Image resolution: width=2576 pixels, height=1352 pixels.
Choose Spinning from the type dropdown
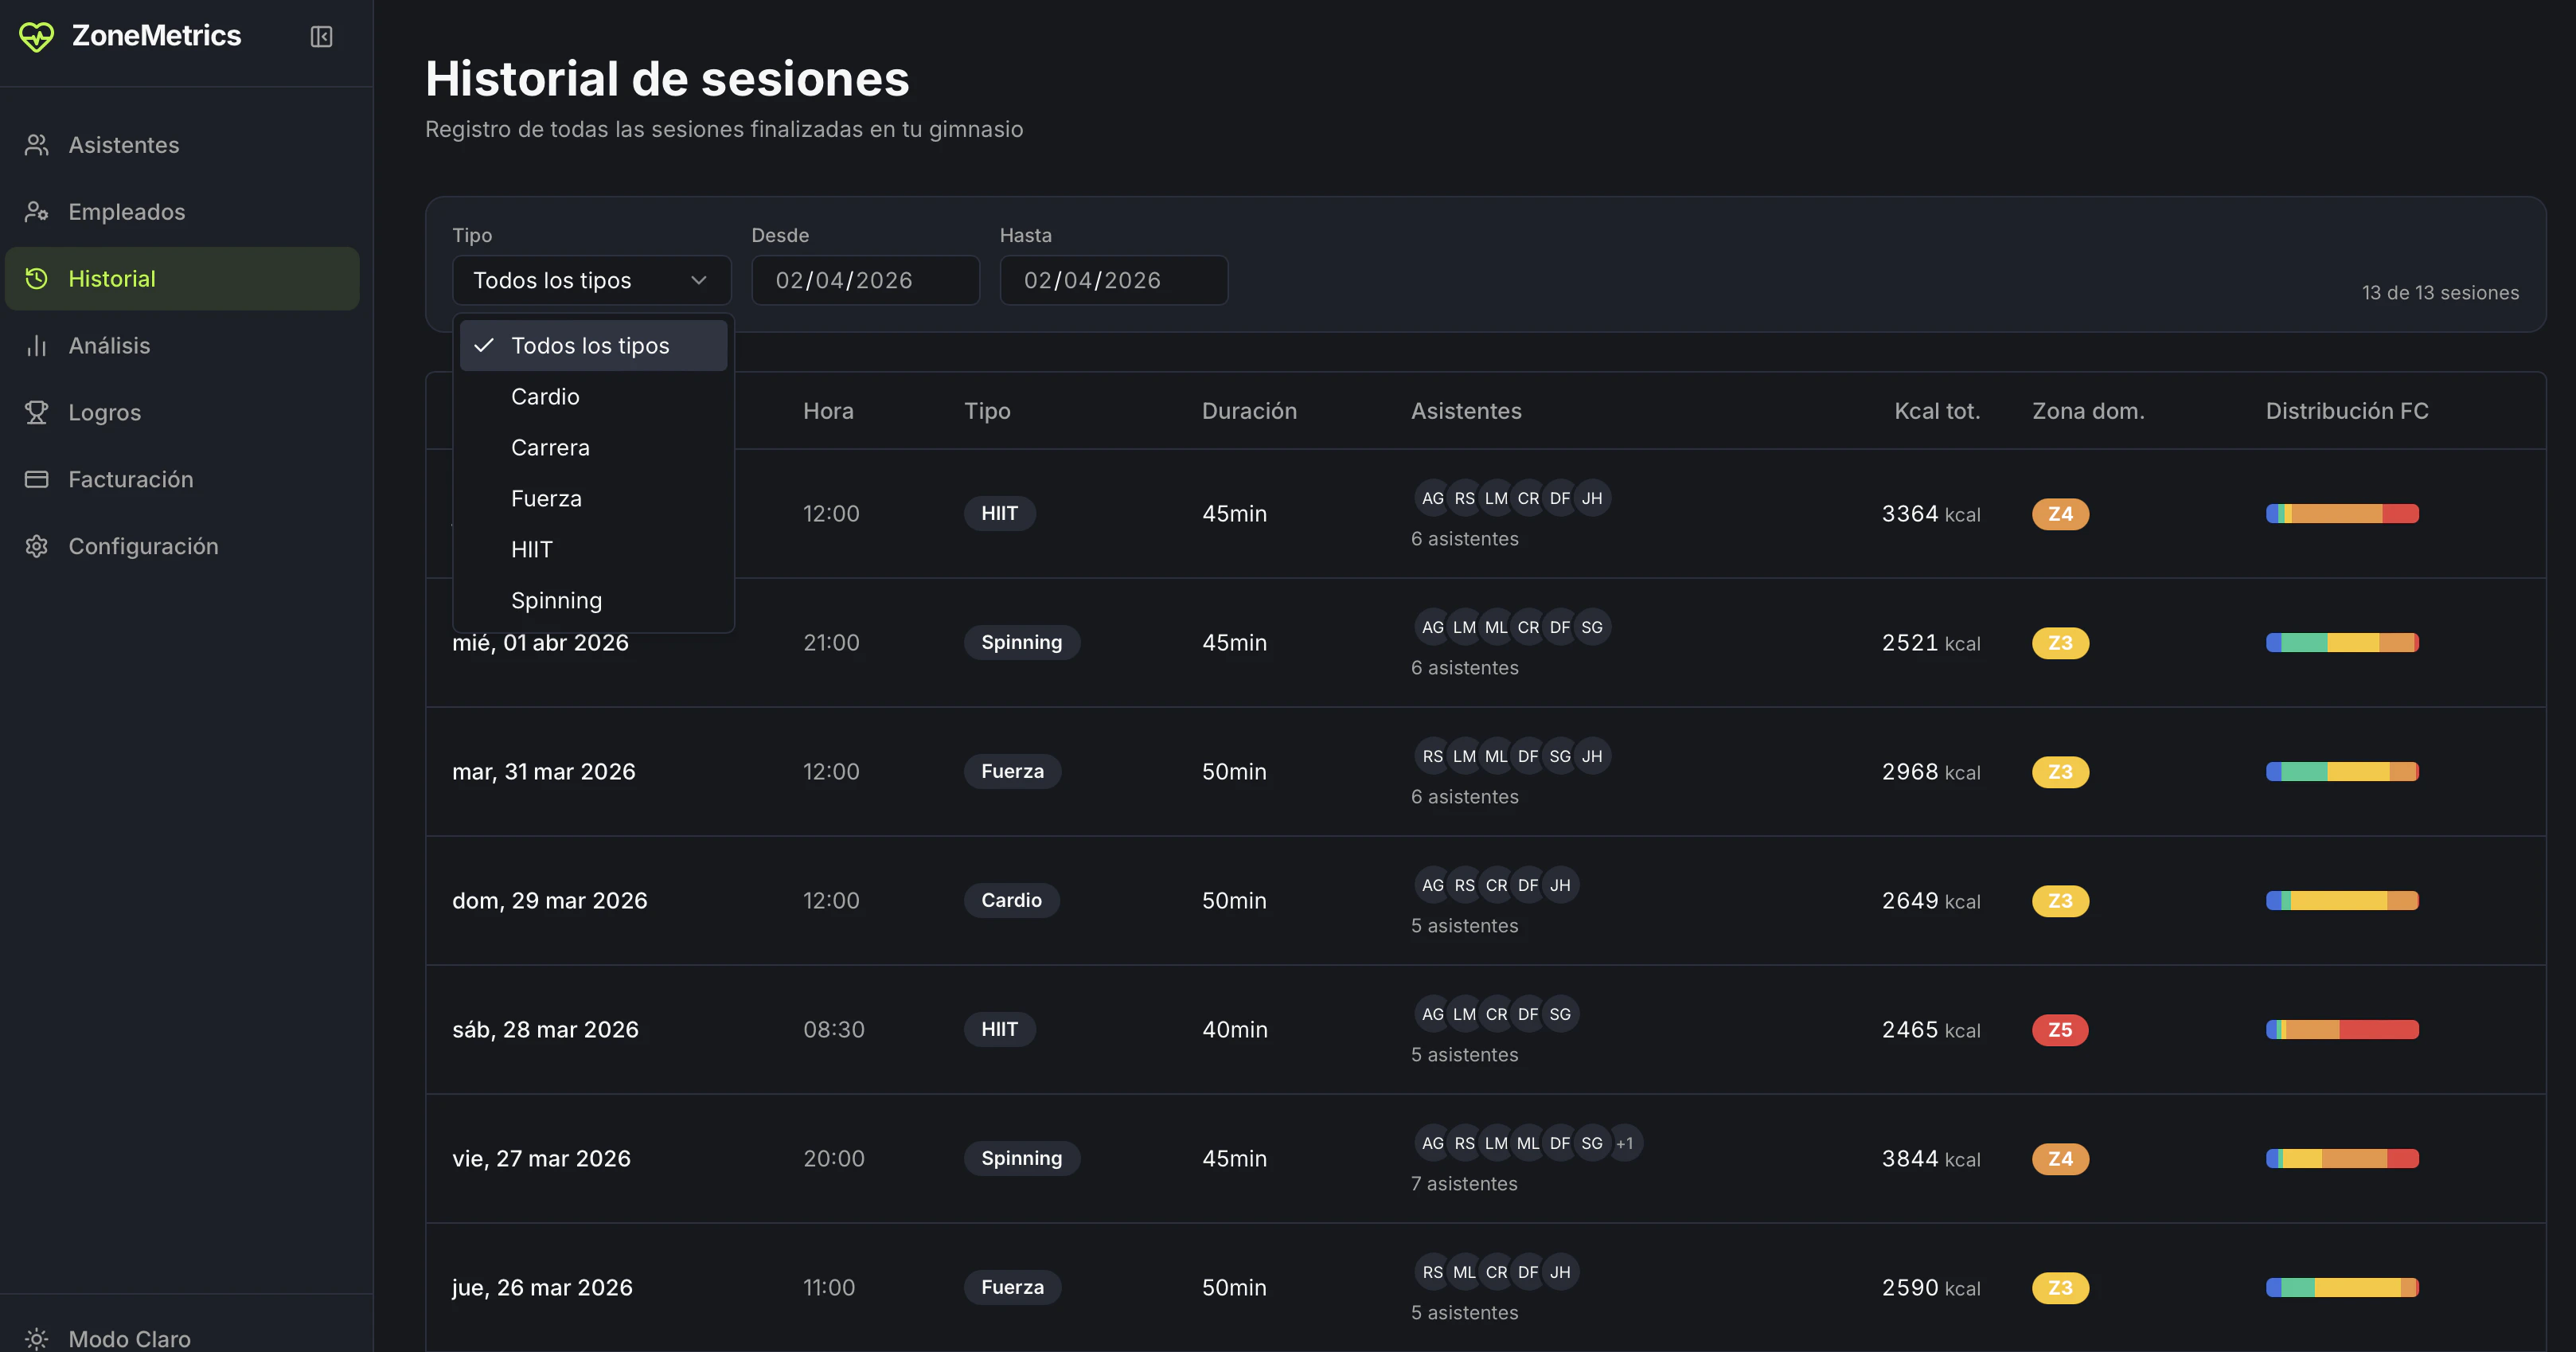(x=557, y=600)
